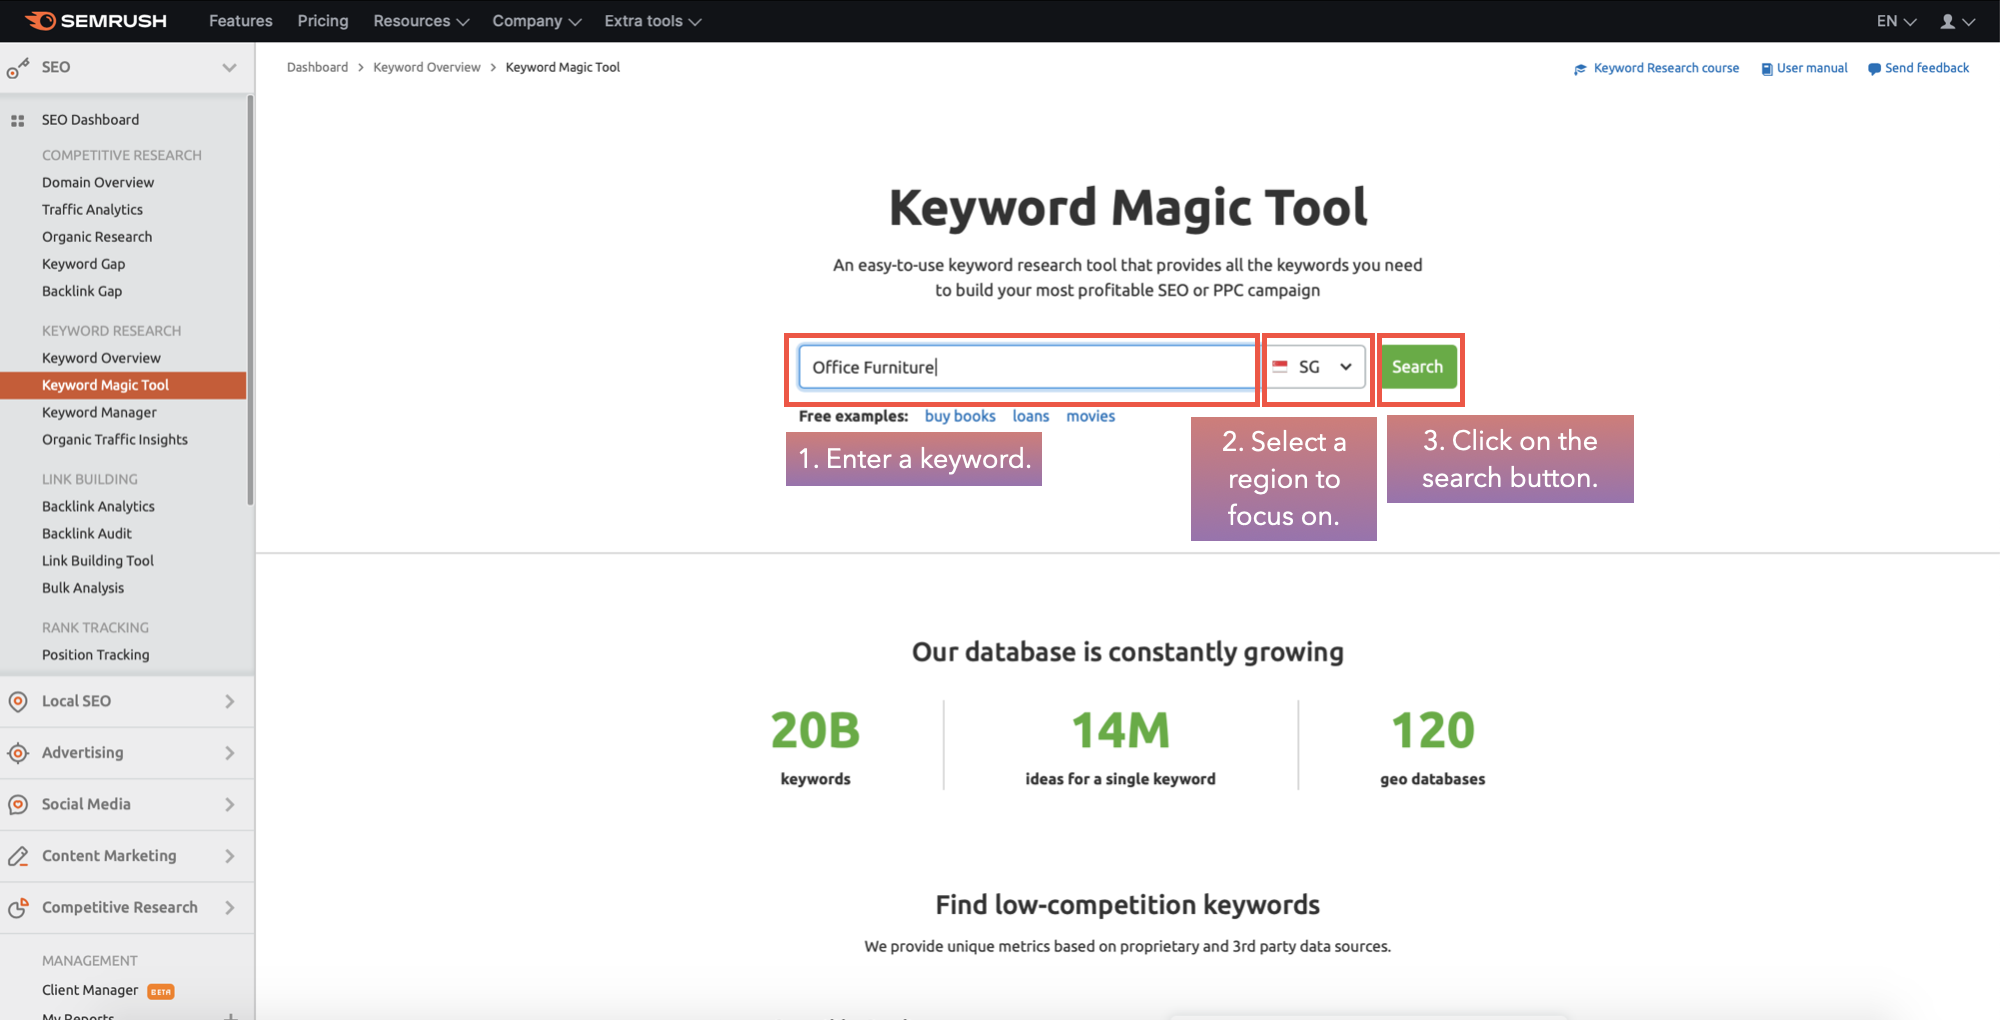Click the sidebar scrollbar
Viewport: 2000px width, 1020px height.
(x=250, y=300)
